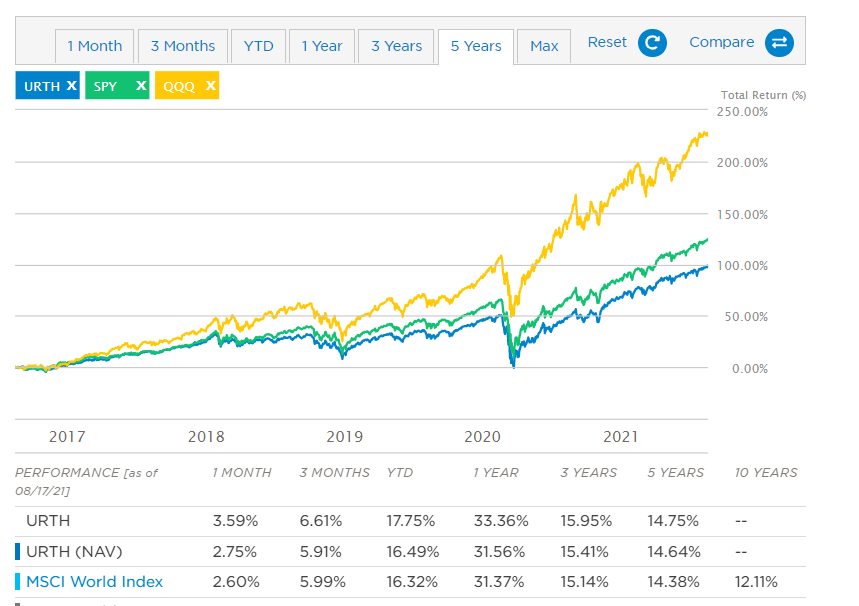Choose the 3 Years range tab
The width and height of the screenshot is (859, 606).
pyautogui.click(x=397, y=47)
